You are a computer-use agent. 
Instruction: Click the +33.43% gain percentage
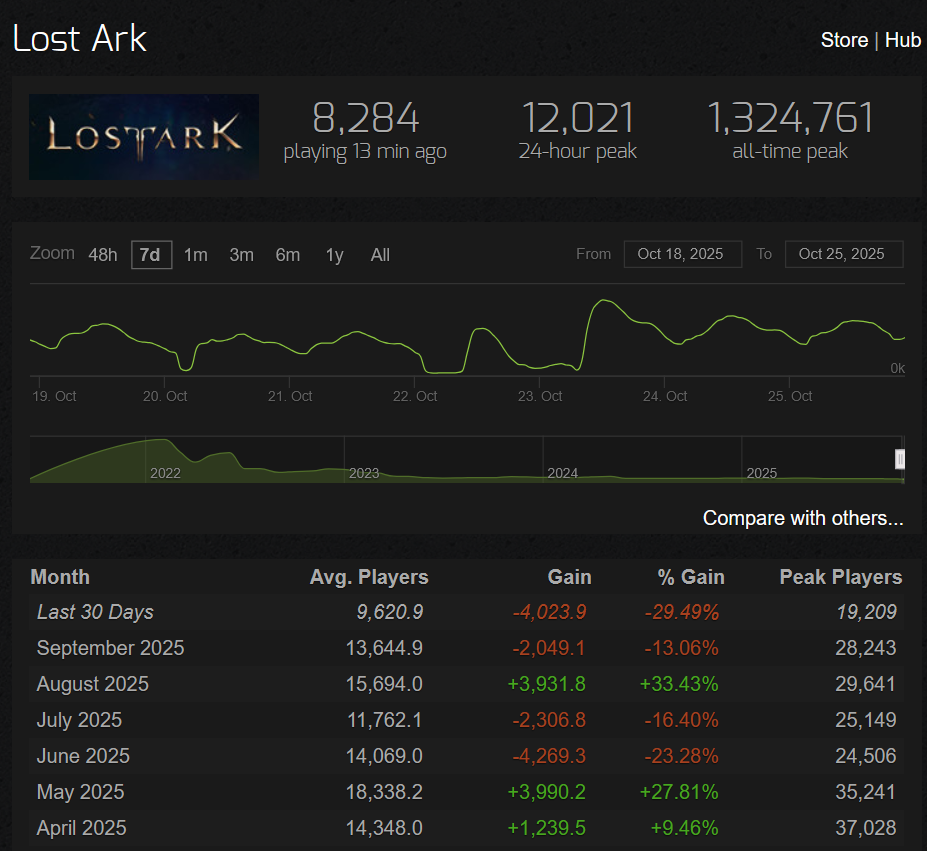pos(679,684)
